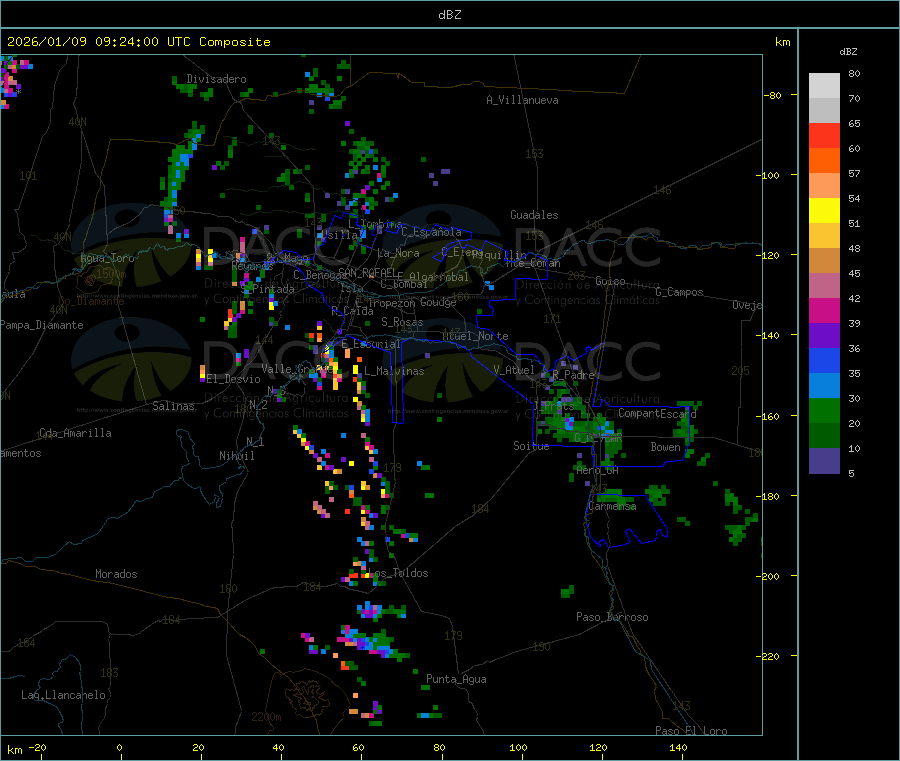Click the Paso_El_Loro label

691,731
